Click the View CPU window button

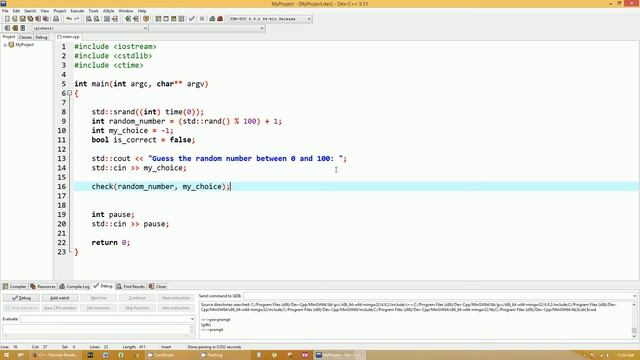coord(60,308)
